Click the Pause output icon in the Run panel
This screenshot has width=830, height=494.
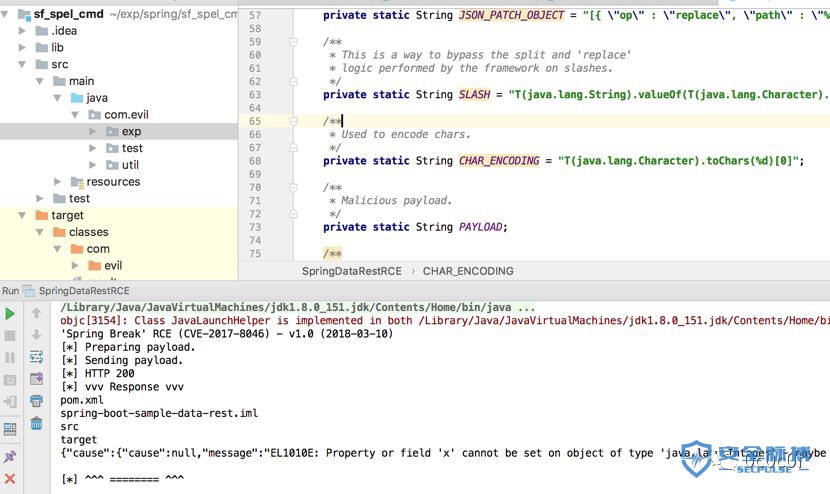click(x=10, y=358)
